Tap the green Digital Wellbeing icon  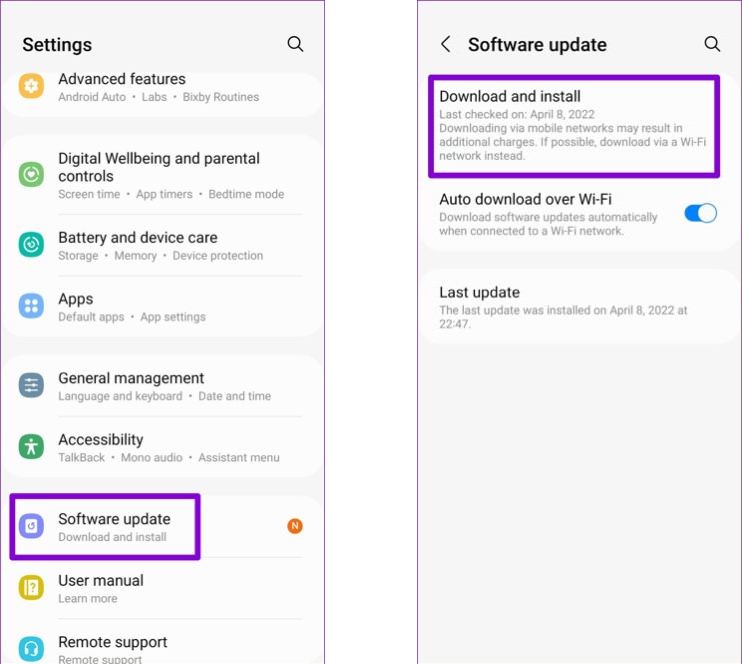[32, 175]
